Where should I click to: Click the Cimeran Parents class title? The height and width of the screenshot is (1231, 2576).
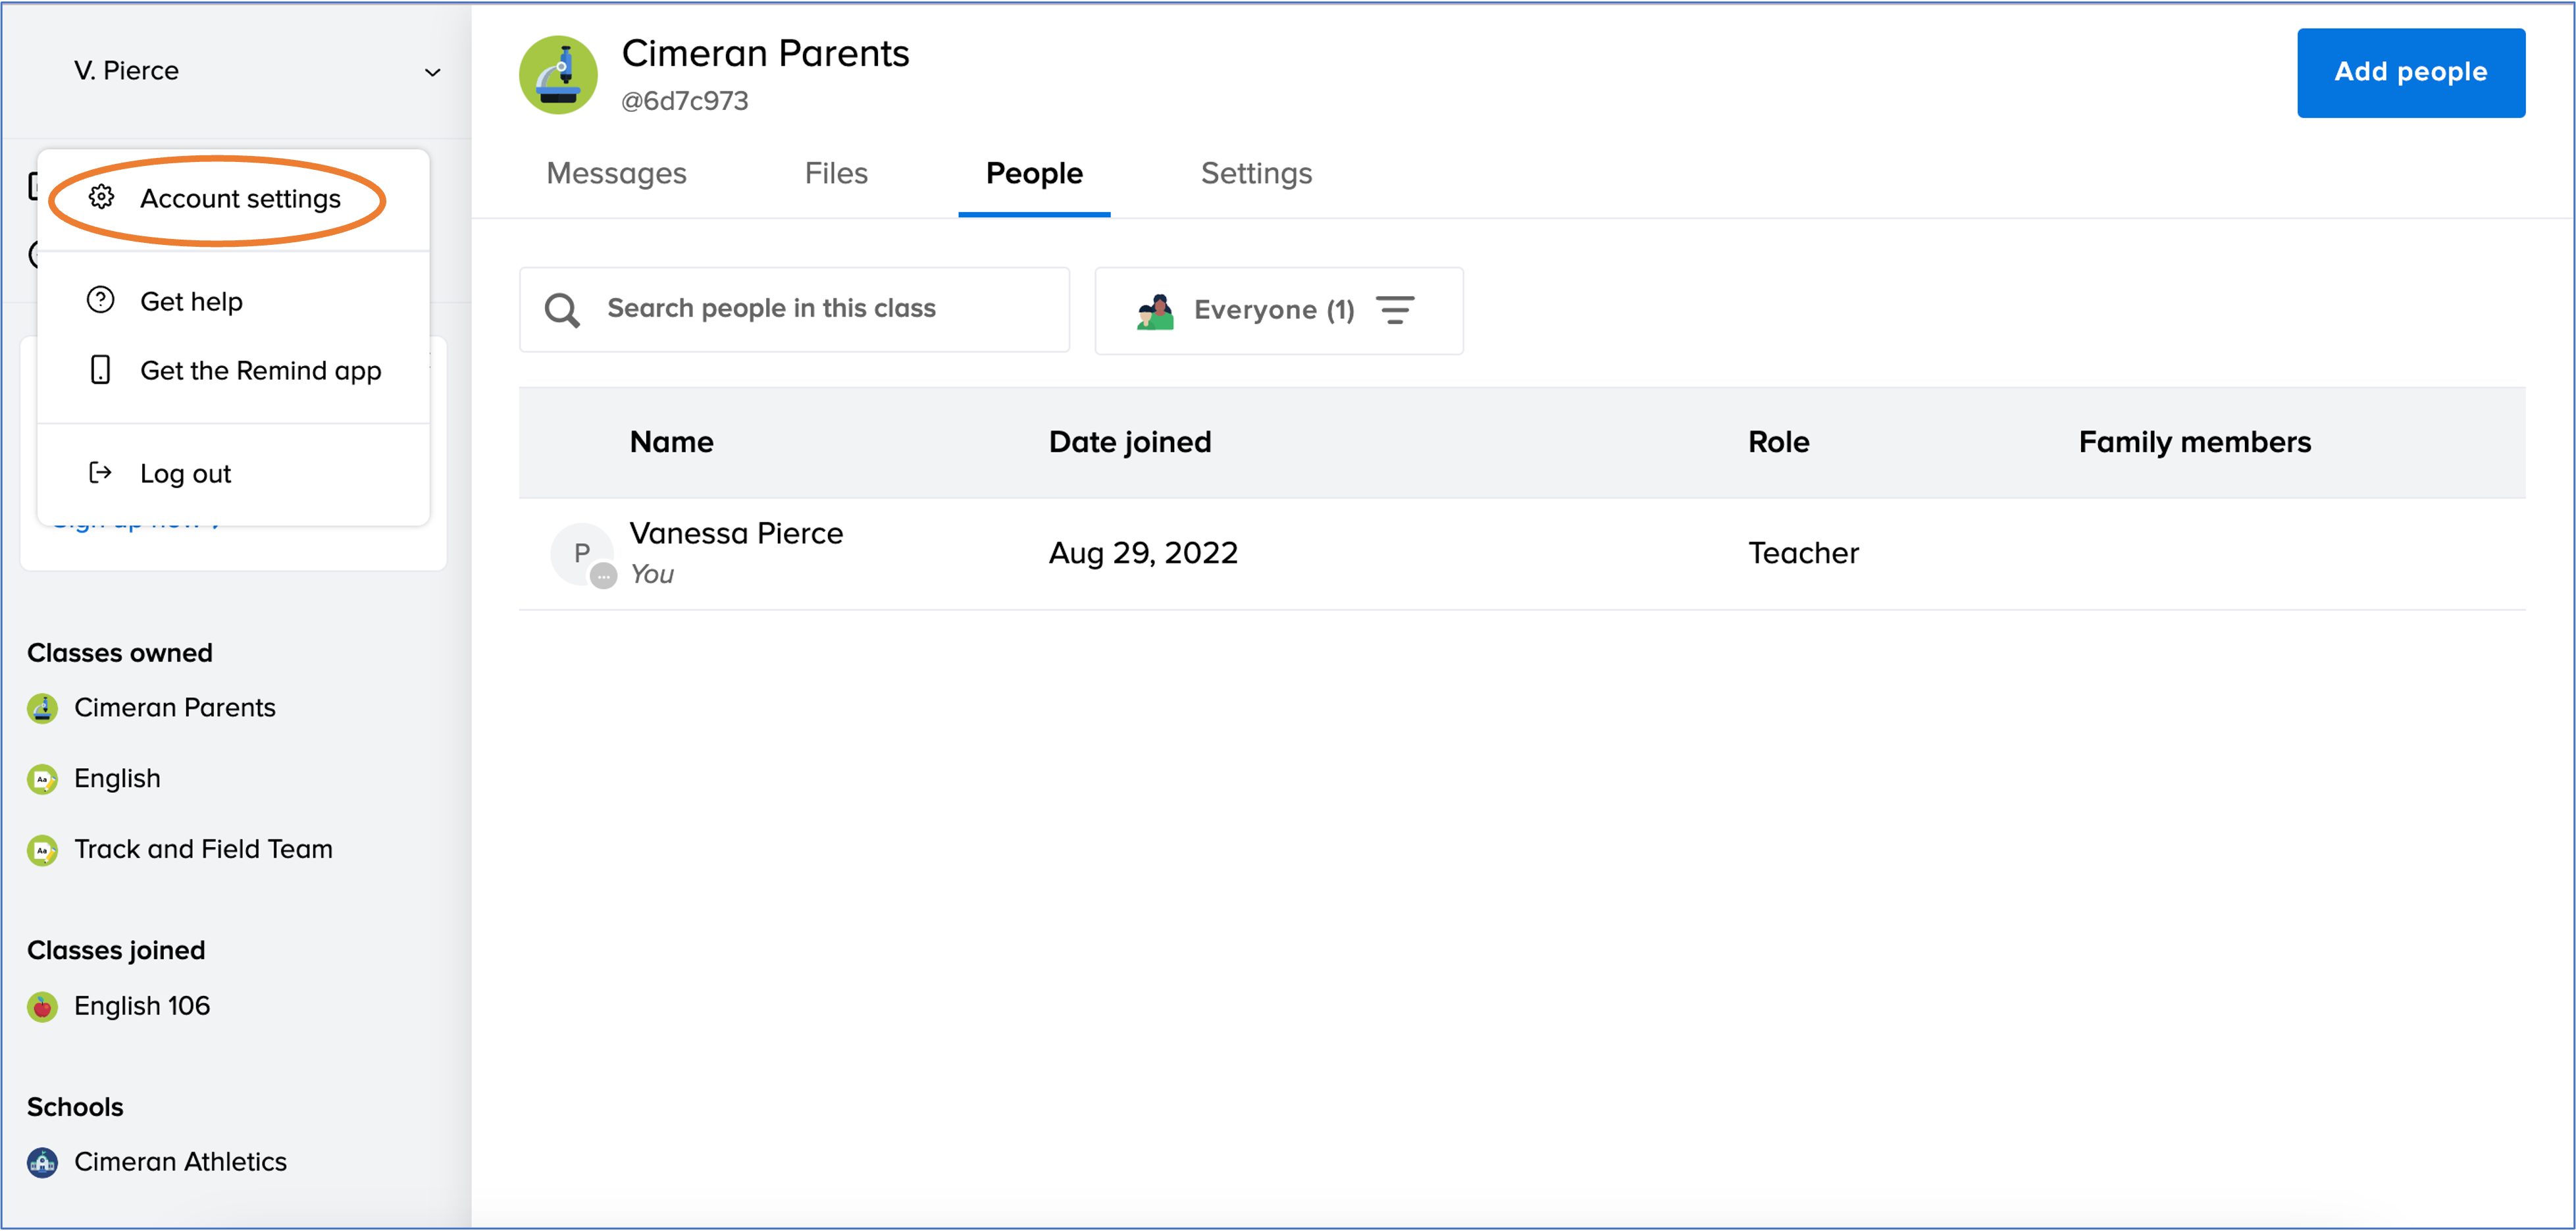(x=765, y=53)
